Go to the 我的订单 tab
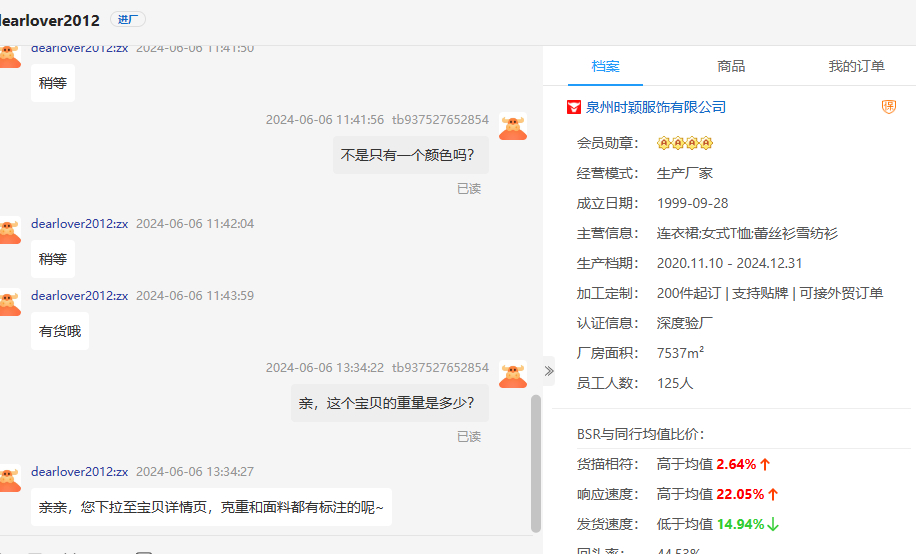 point(856,67)
